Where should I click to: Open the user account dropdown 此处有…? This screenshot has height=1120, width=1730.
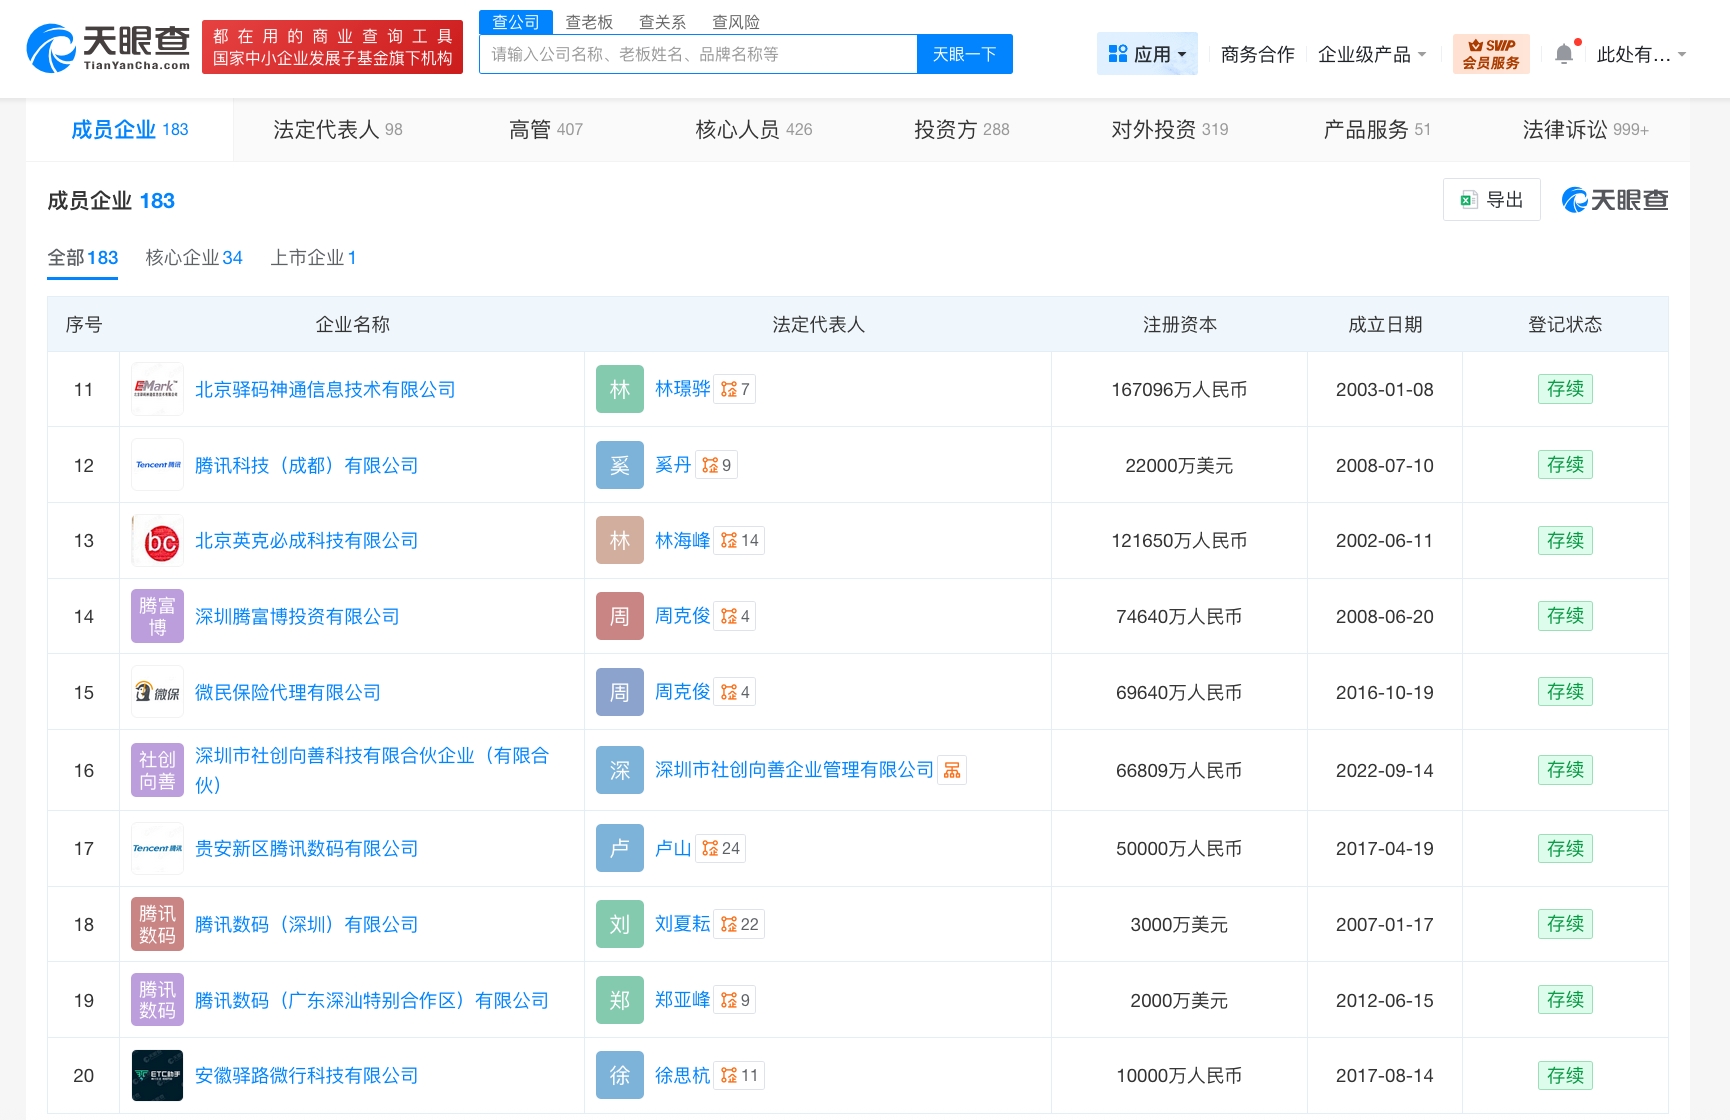(x=1641, y=54)
